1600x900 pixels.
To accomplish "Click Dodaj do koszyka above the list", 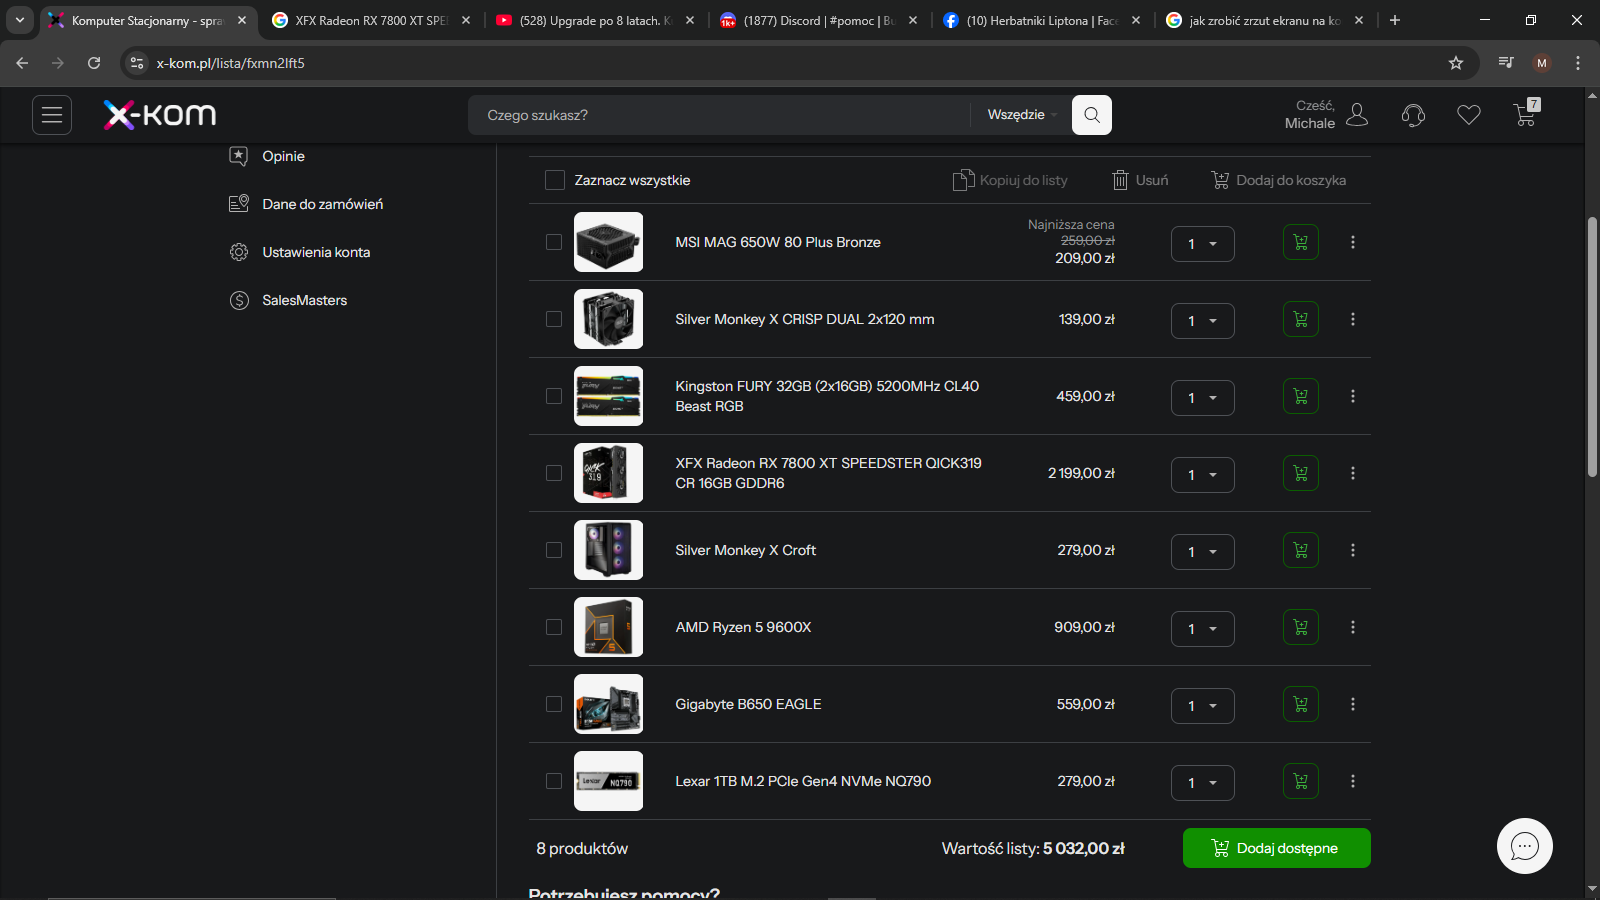I will (1278, 180).
